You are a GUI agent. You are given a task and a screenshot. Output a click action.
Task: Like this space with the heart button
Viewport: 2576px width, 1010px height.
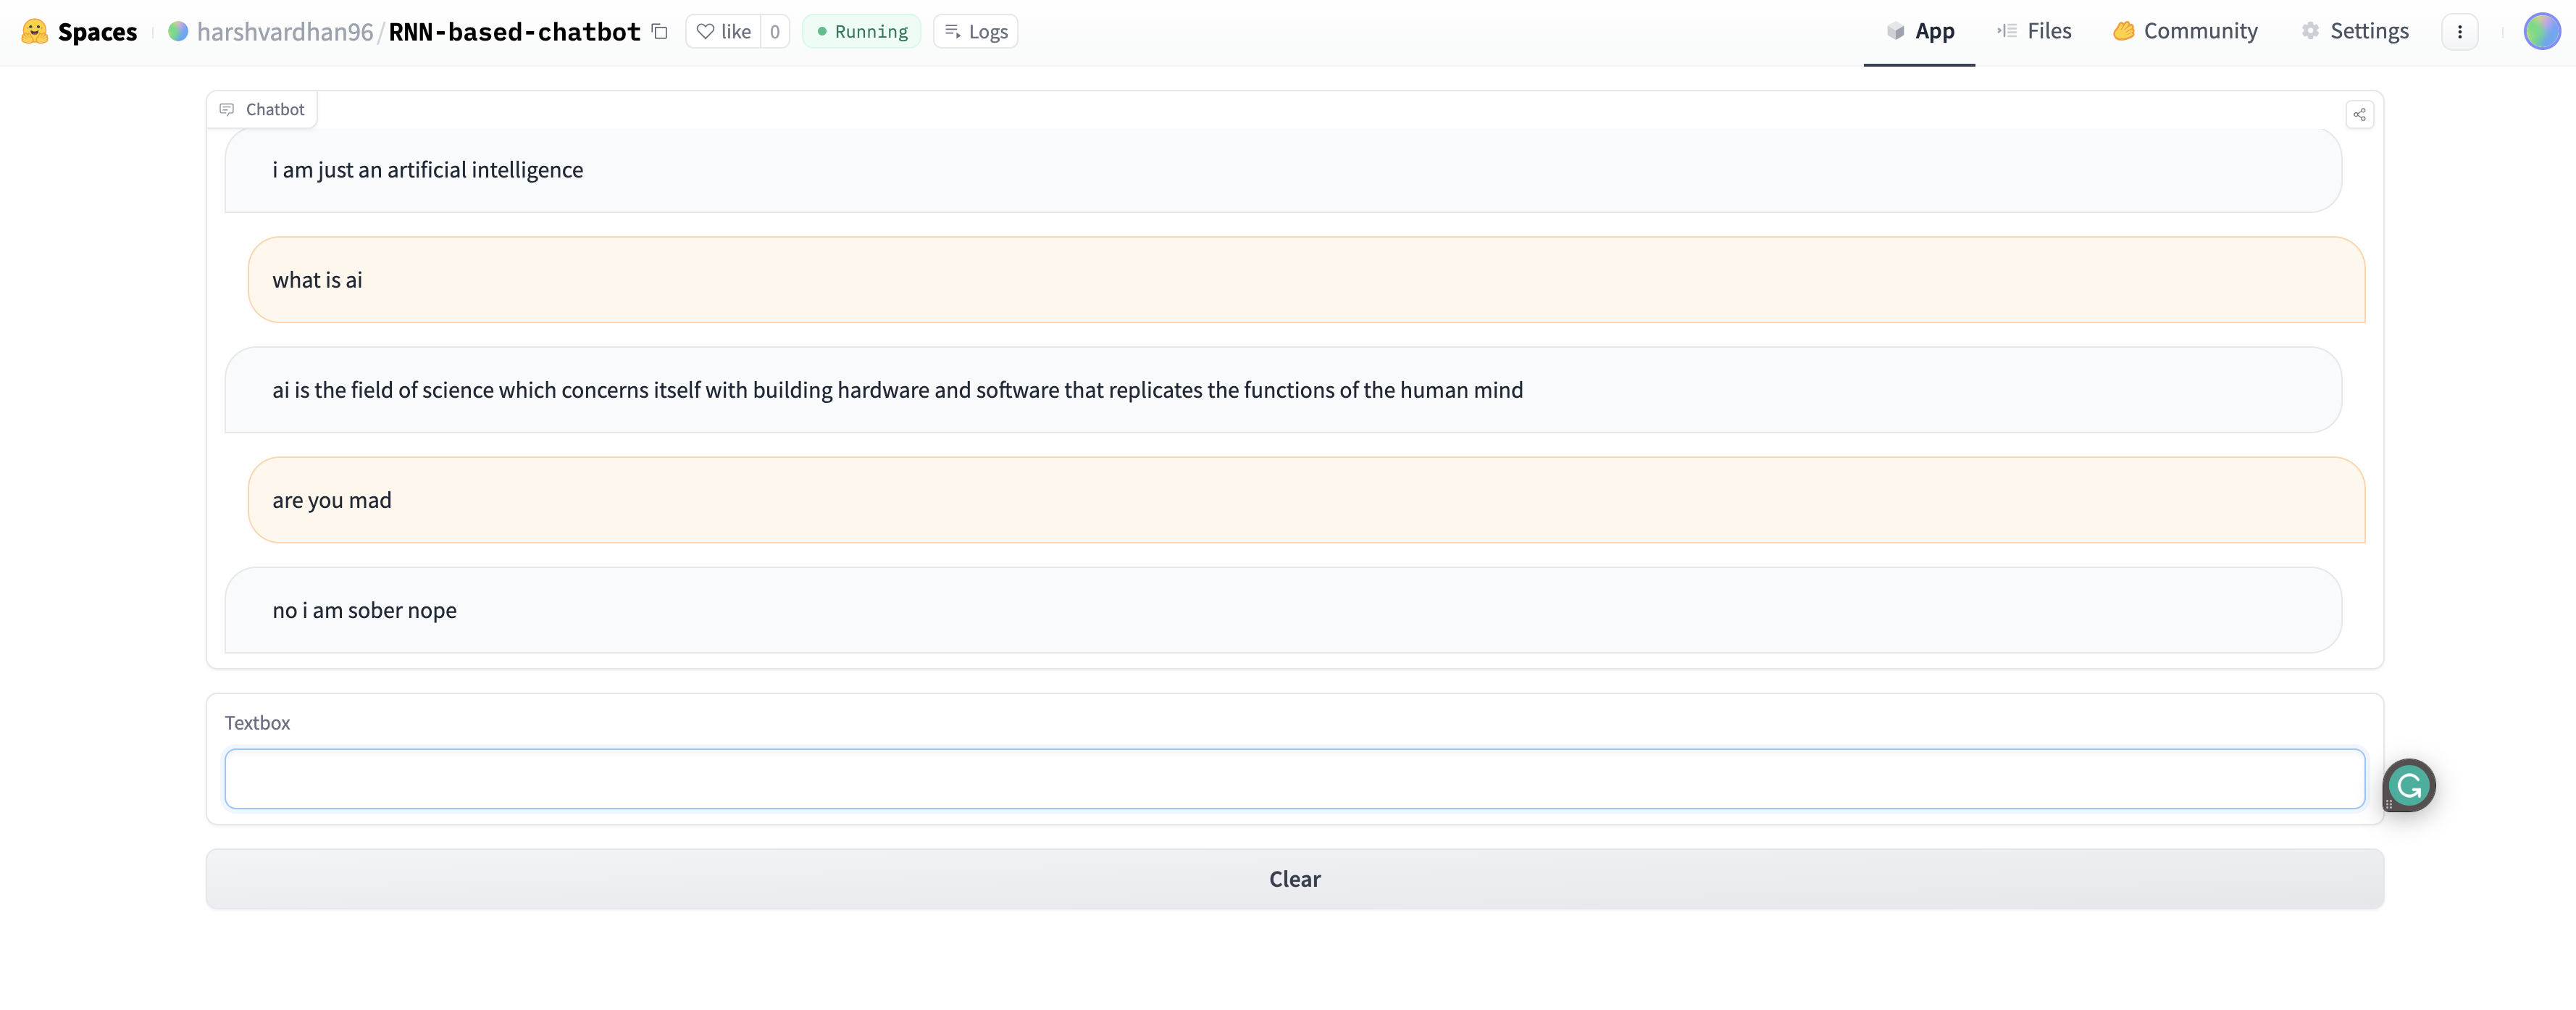tap(723, 31)
